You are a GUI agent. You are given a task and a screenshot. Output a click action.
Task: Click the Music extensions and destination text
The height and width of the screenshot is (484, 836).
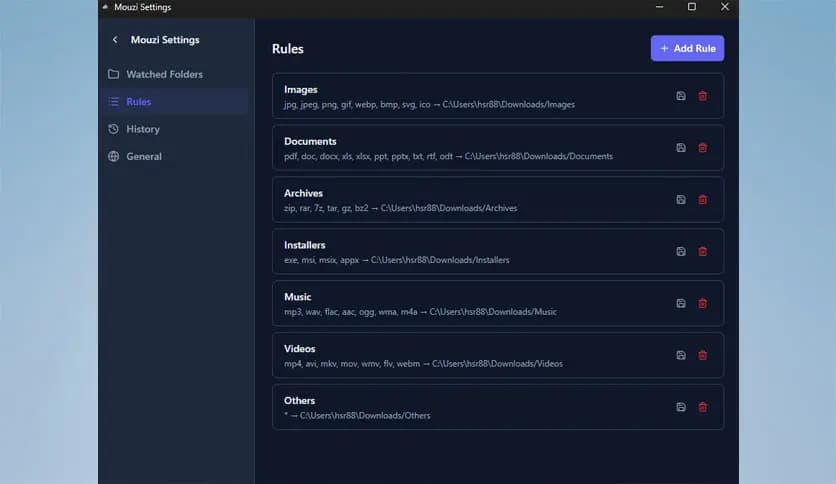tap(420, 312)
